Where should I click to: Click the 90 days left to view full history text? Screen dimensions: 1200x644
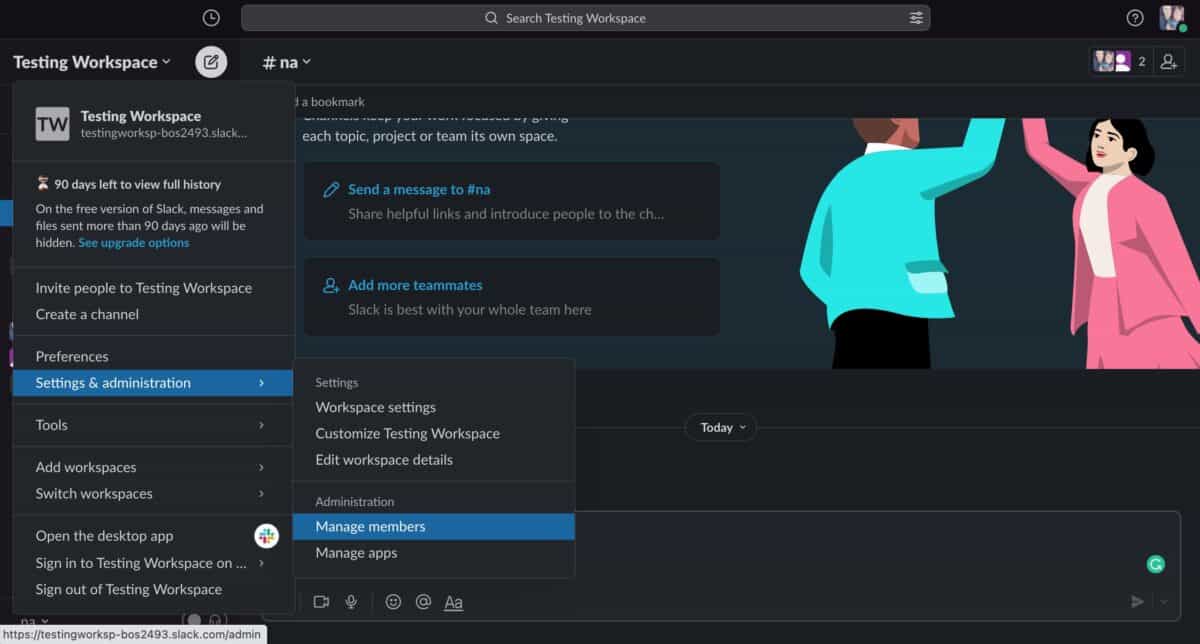pyautogui.click(x=138, y=185)
